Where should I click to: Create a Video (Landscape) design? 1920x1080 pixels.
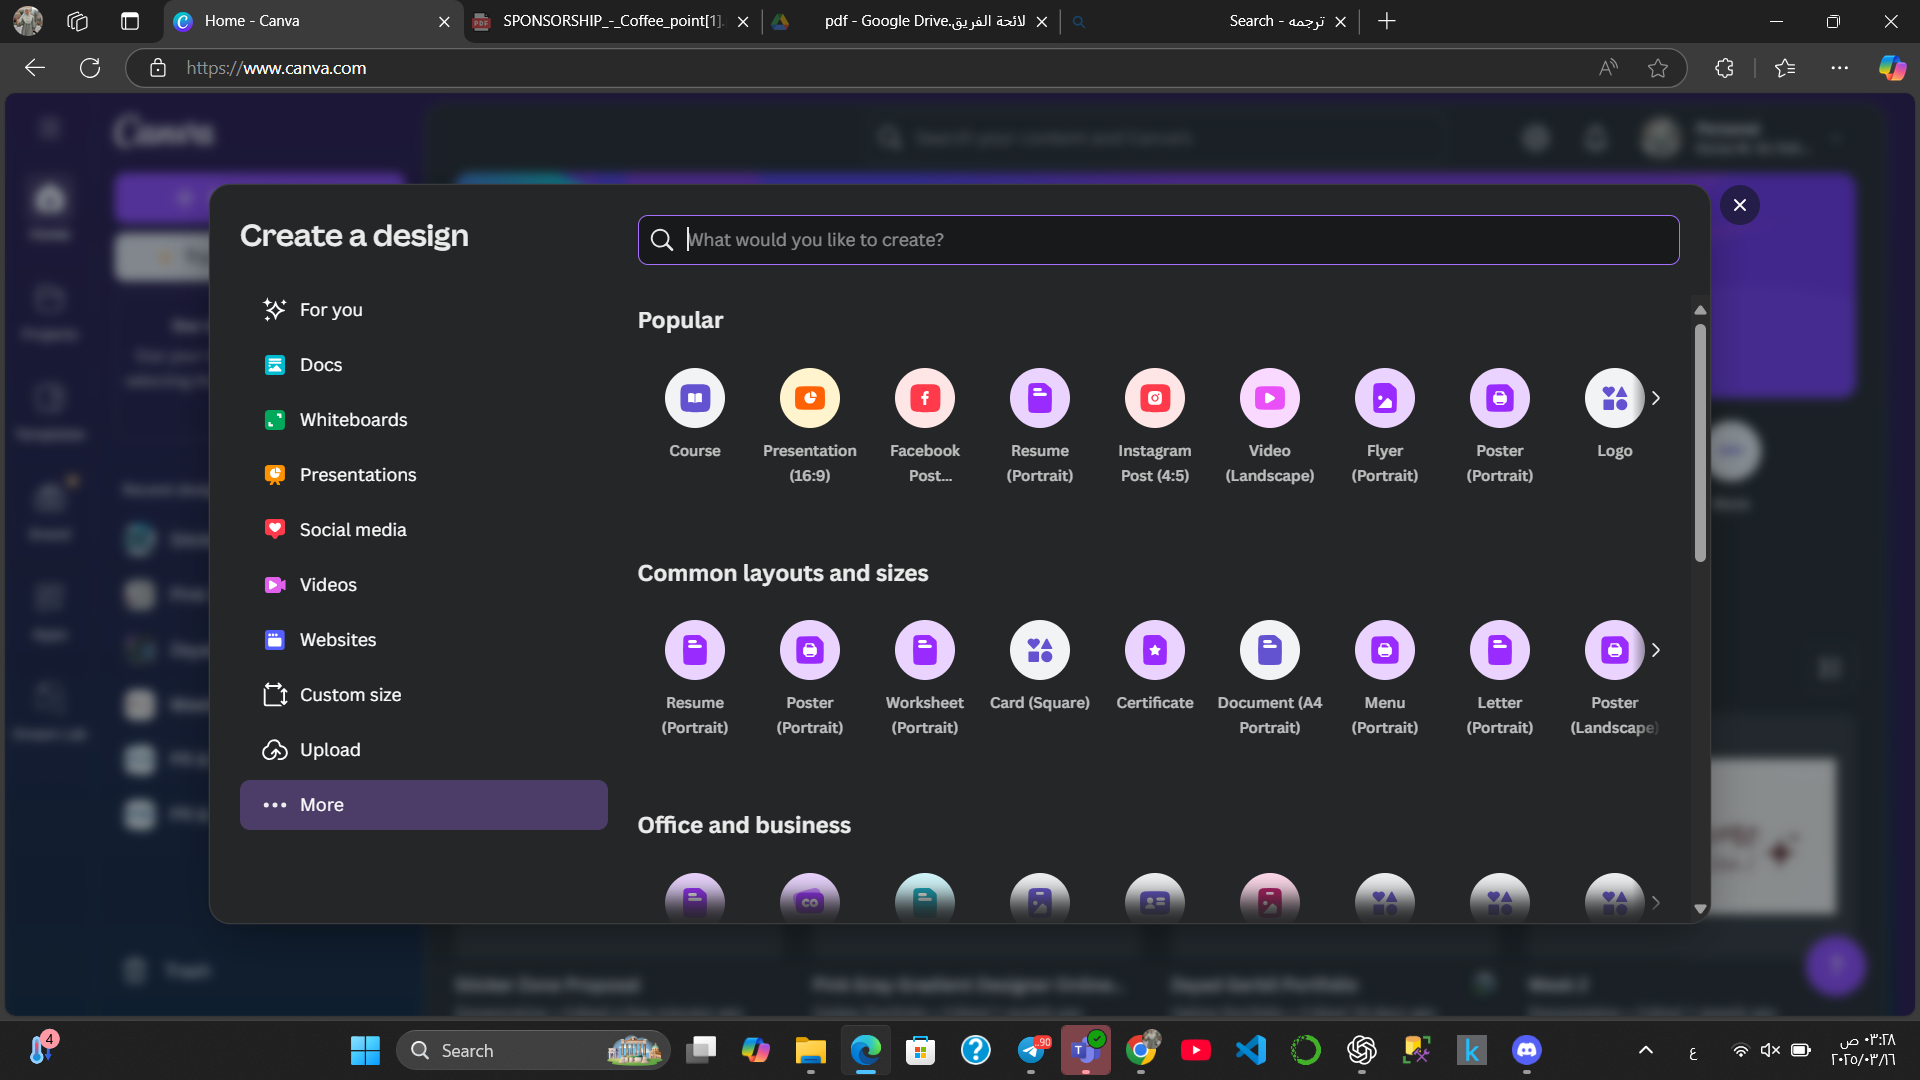[x=1269, y=398]
